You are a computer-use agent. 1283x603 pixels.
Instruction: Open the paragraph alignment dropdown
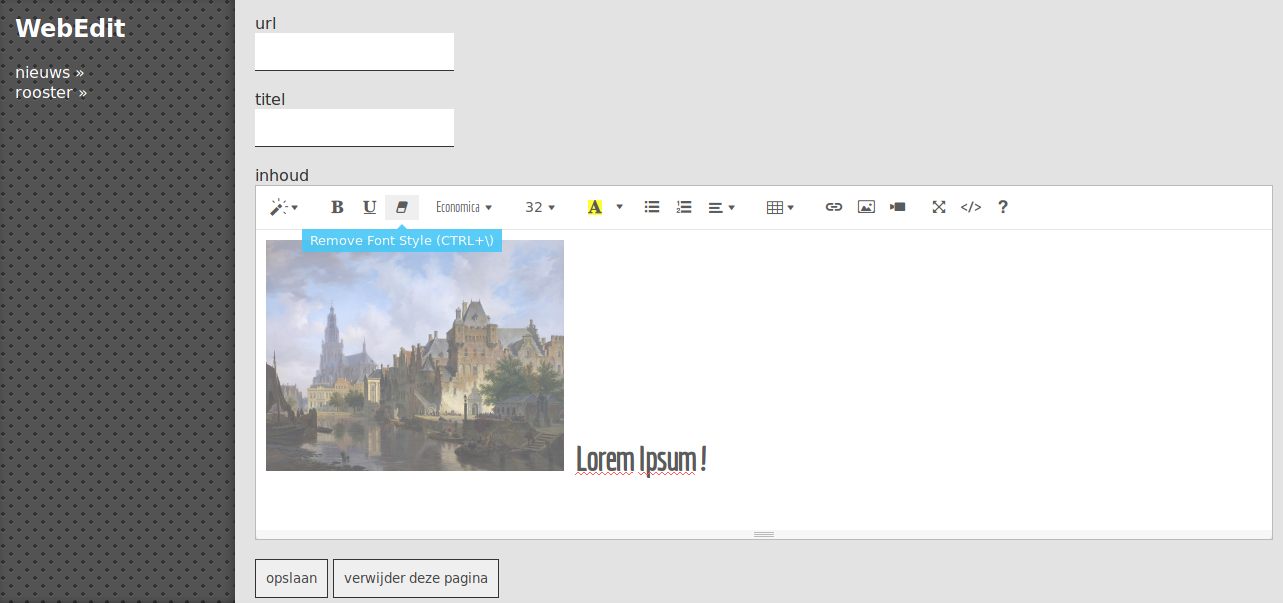coord(722,207)
